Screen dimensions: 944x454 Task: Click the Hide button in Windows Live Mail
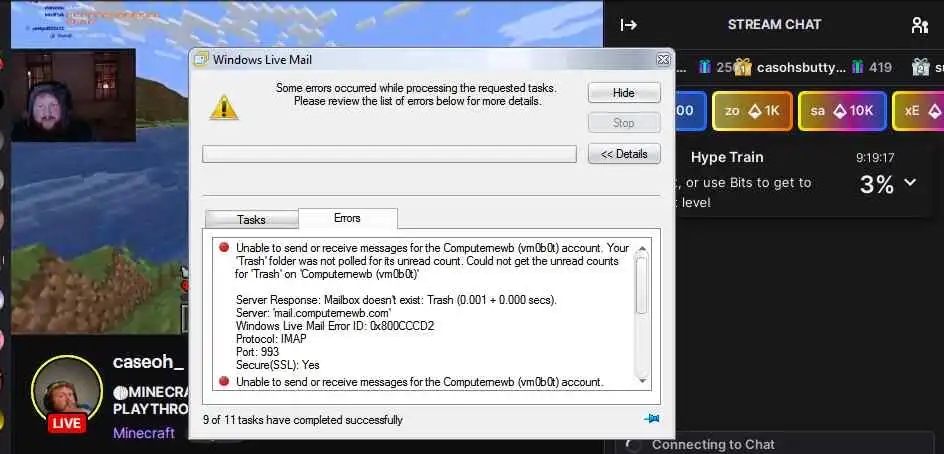click(624, 93)
